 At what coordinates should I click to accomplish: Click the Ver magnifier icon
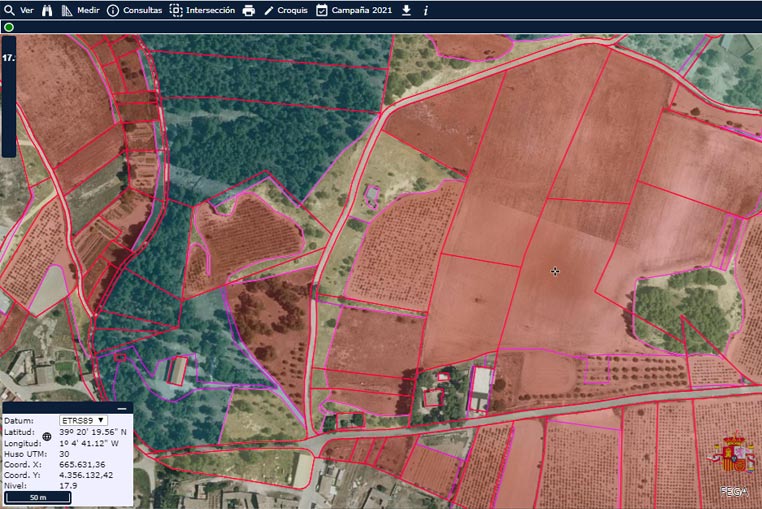pyautogui.click(x=9, y=10)
